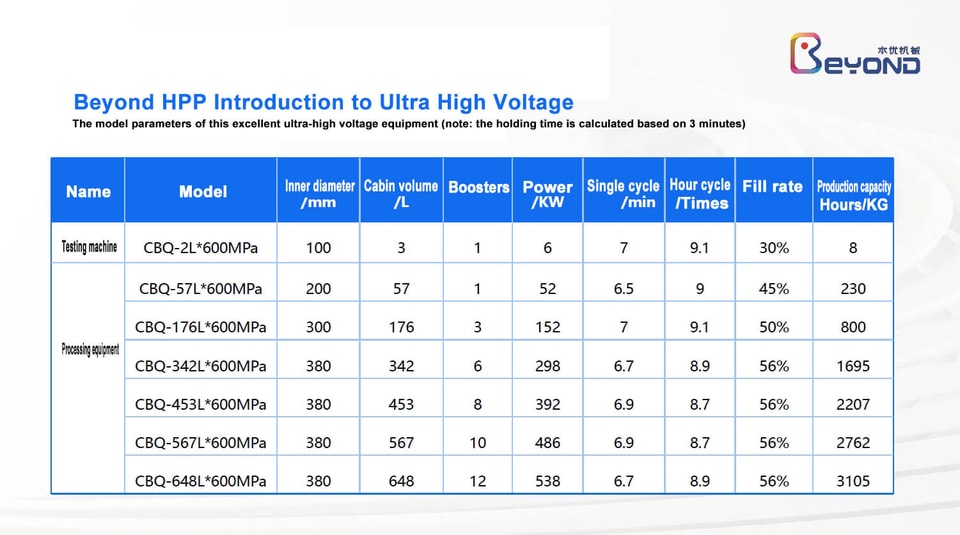Select the Hour cycle /Times header
The image size is (960, 535).
700,193
